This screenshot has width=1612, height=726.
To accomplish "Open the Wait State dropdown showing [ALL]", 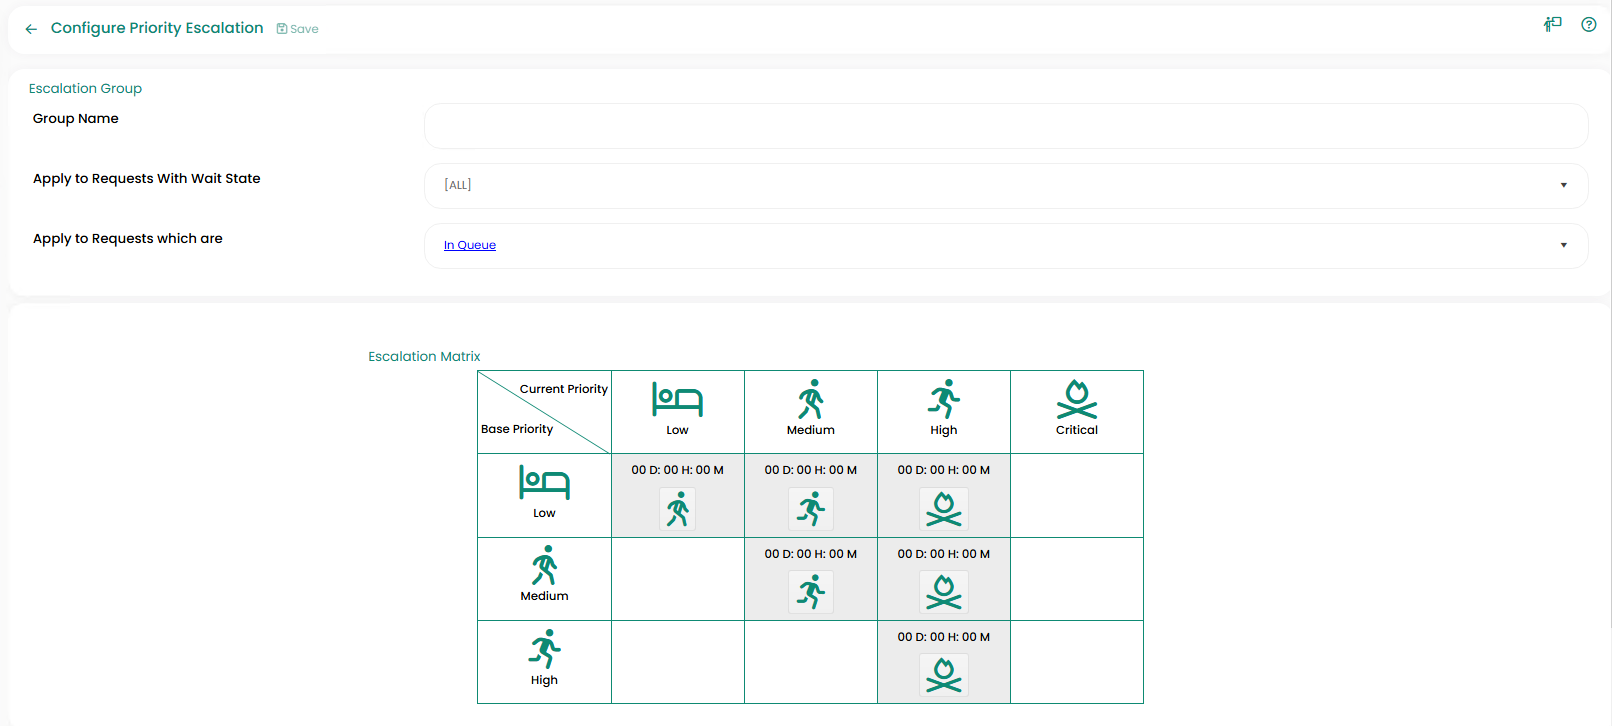I will [x=1005, y=186].
